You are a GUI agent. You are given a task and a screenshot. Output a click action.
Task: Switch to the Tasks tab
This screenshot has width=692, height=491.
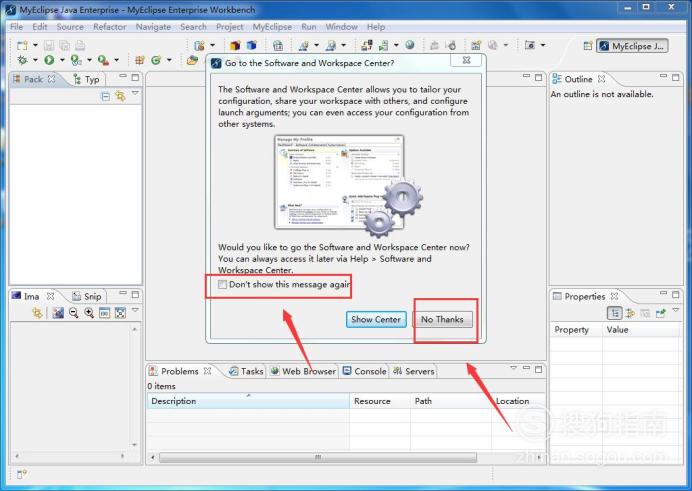246,371
